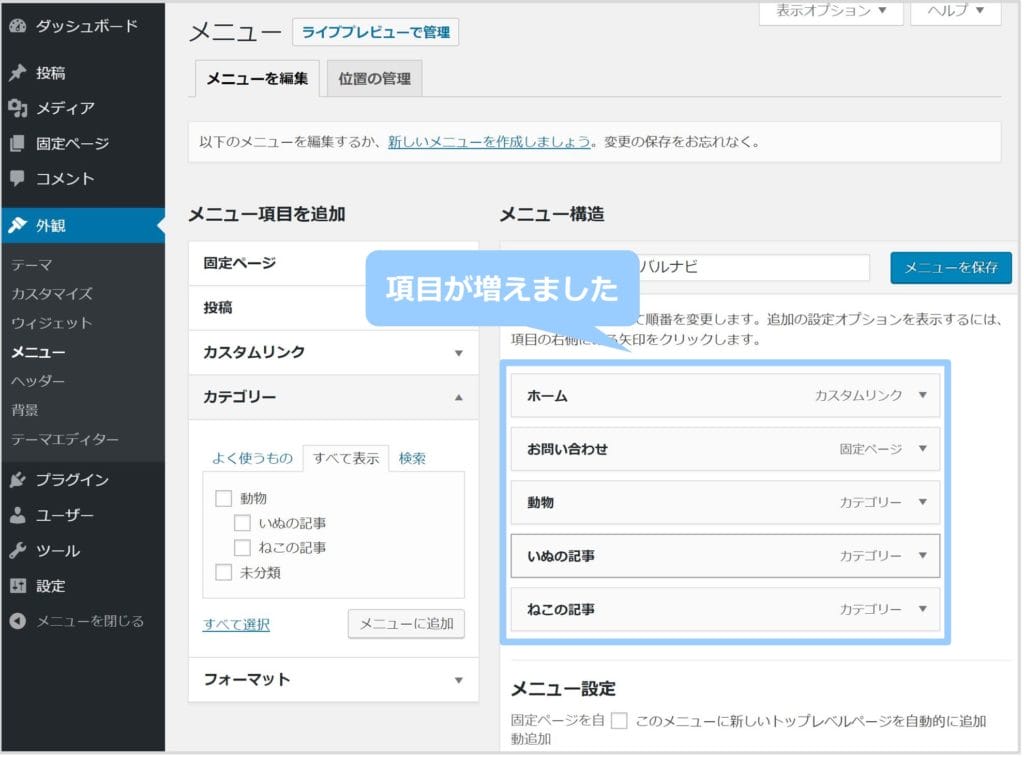Open the 表示オプション dropdown

pyautogui.click(x=831, y=11)
